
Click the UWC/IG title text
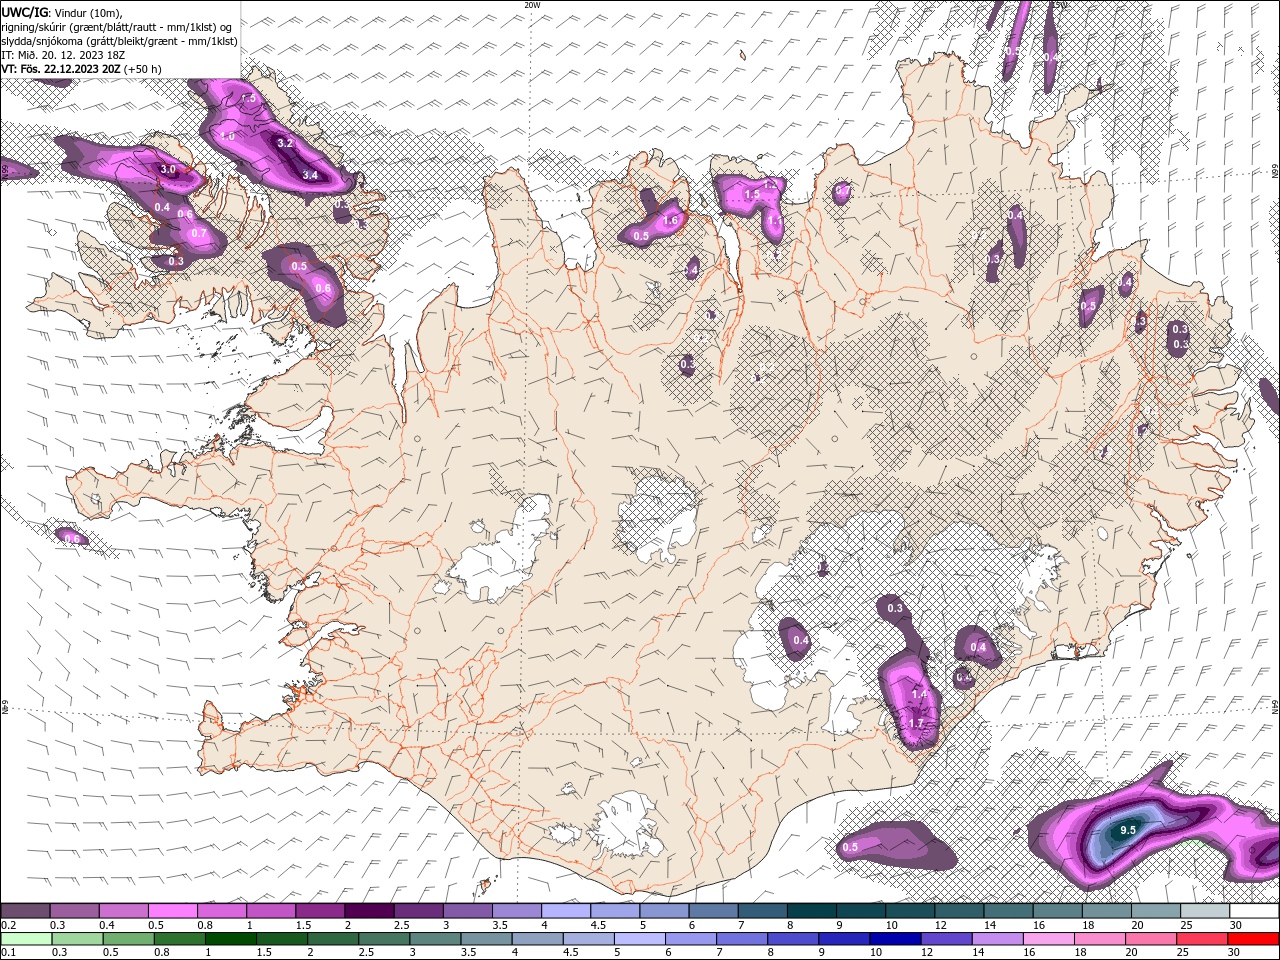pos(24,11)
